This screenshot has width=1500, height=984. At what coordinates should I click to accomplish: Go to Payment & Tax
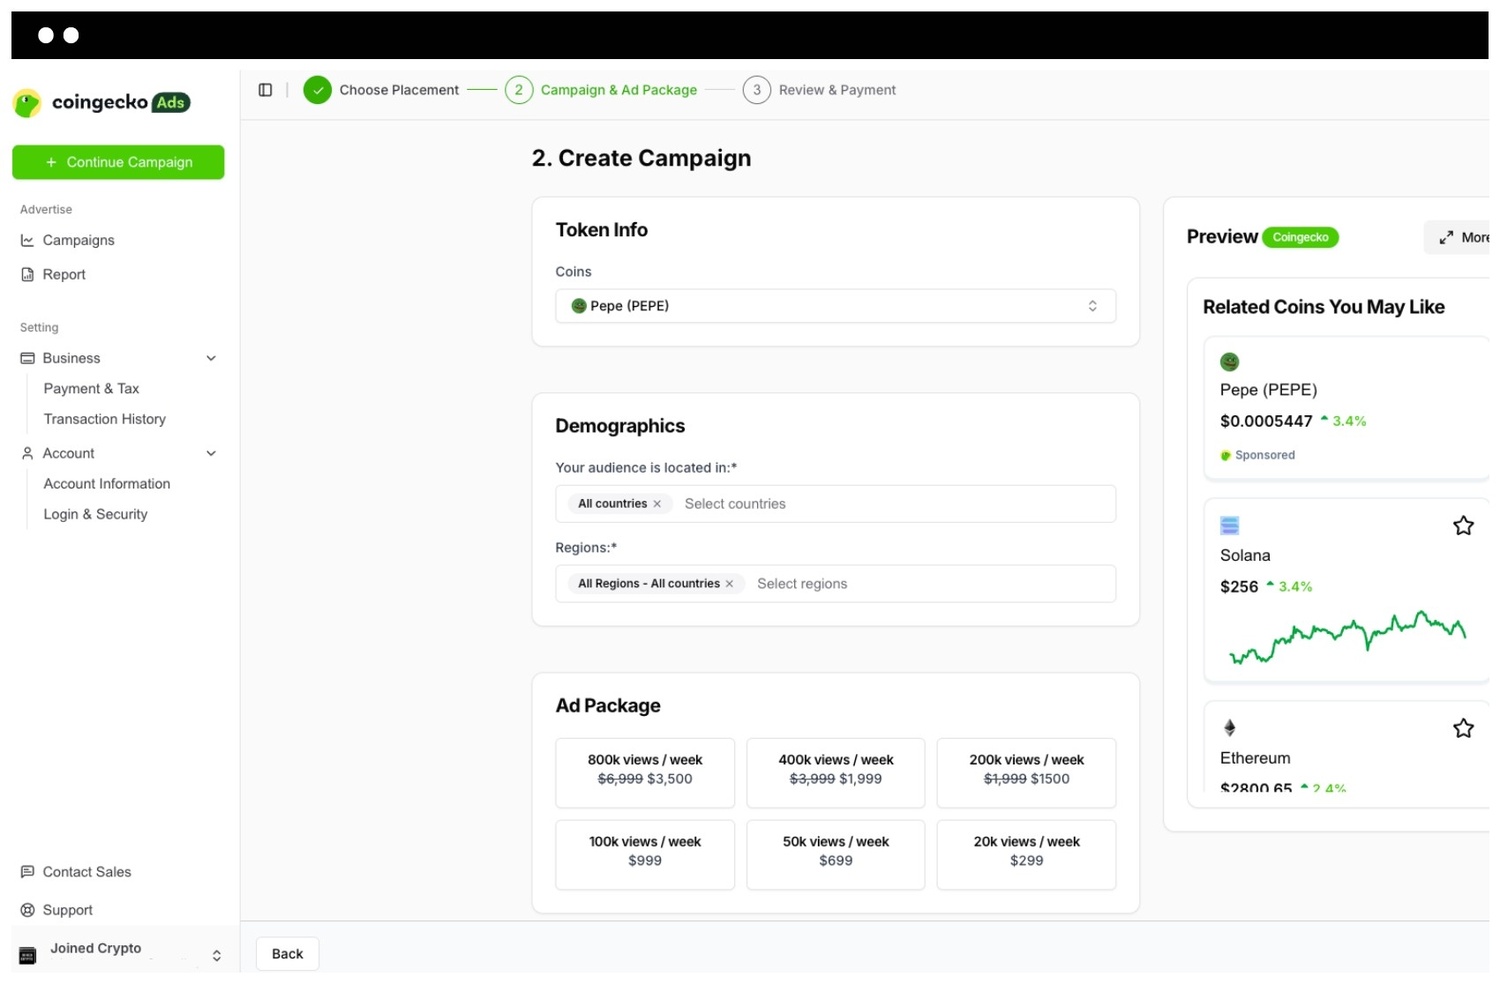point(91,389)
